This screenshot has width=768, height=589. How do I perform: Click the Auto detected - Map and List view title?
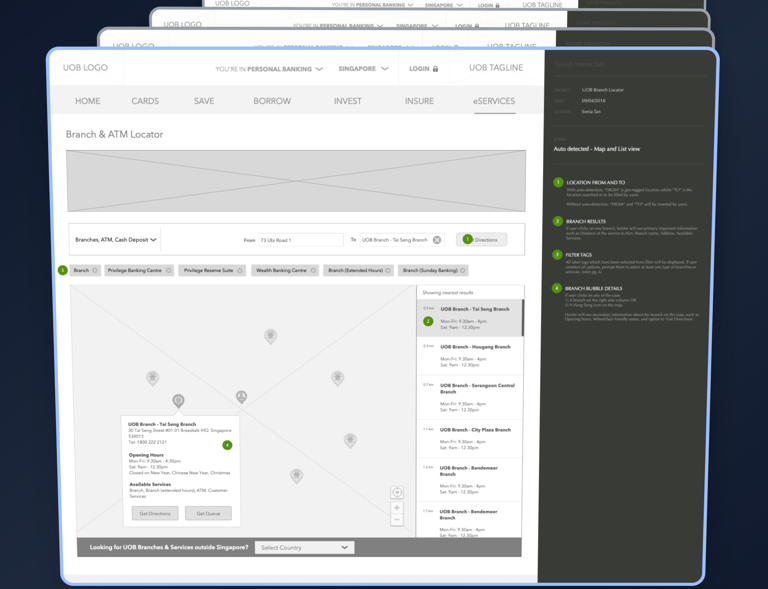coord(597,149)
